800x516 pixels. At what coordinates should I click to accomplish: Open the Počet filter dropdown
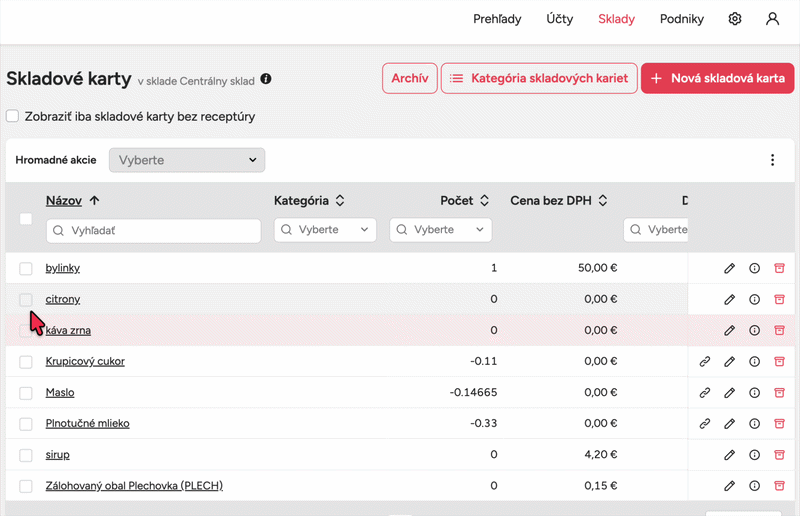440,230
